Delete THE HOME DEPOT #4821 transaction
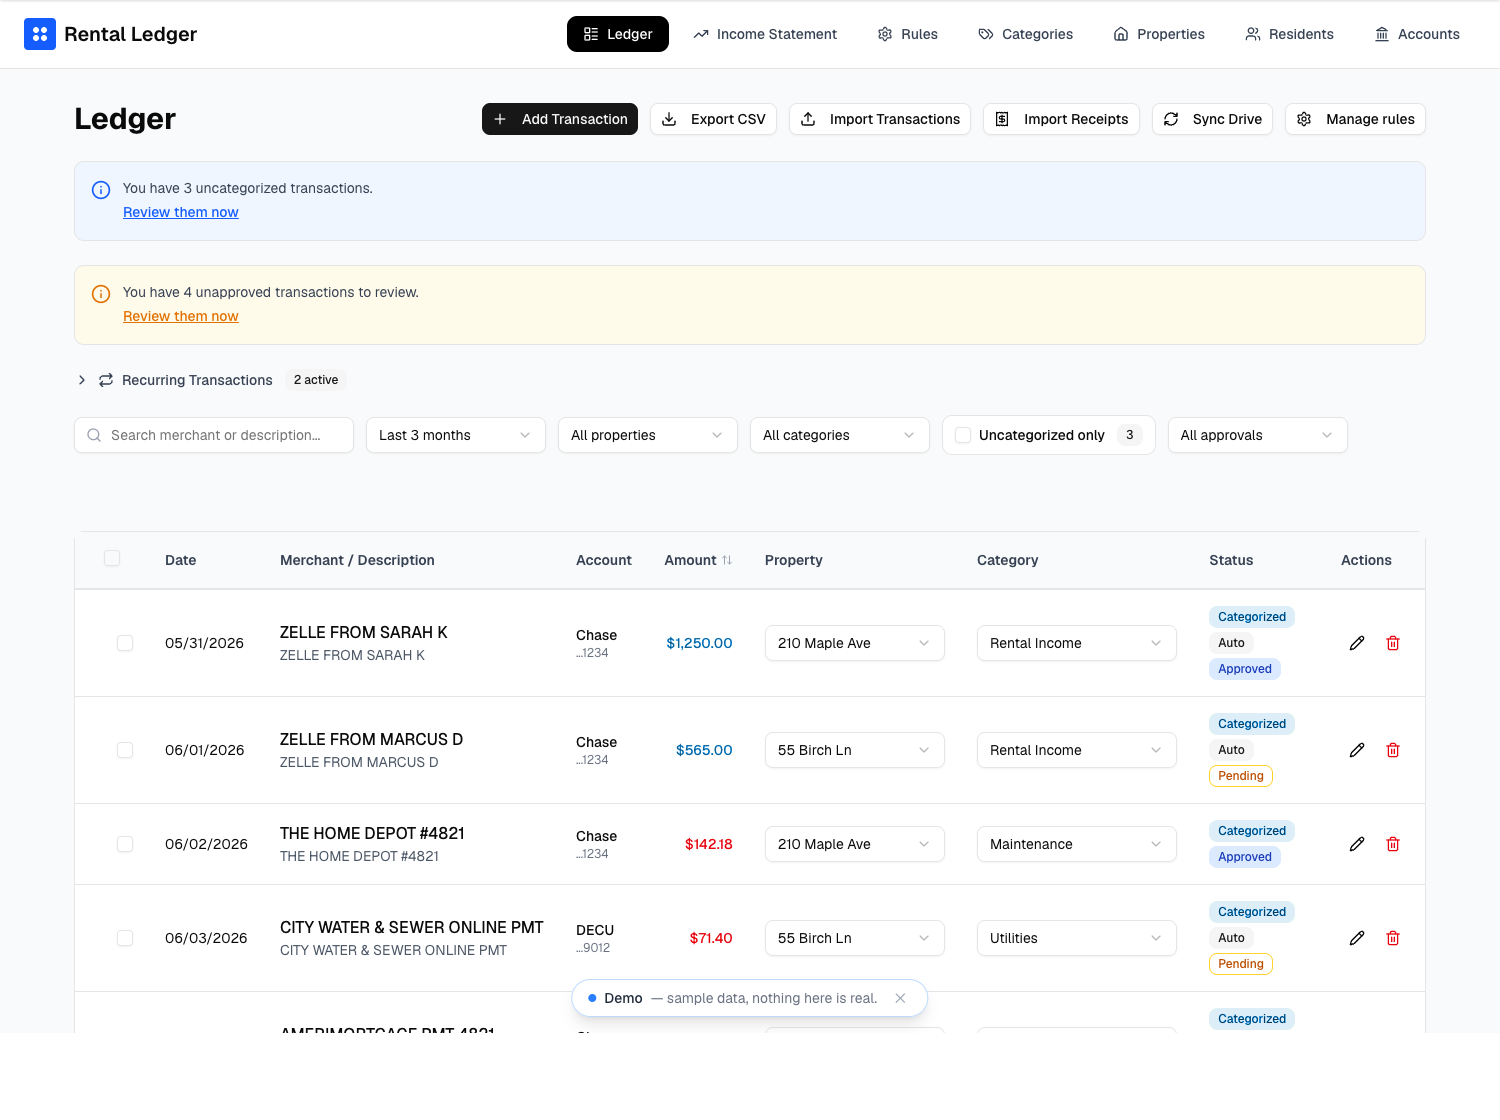This screenshot has height=1120, width=1500. click(1393, 844)
